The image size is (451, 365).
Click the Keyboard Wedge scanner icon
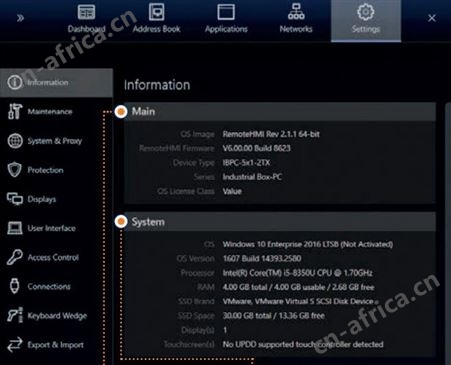click(15, 315)
